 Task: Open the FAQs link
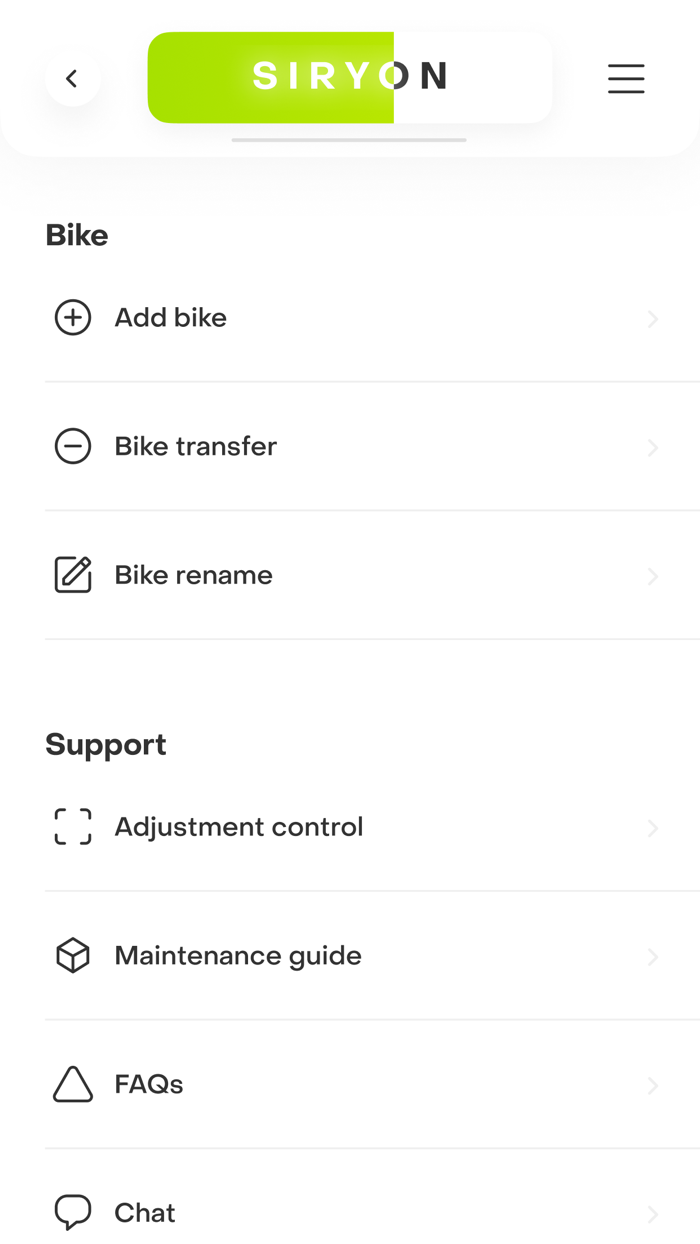149,1084
